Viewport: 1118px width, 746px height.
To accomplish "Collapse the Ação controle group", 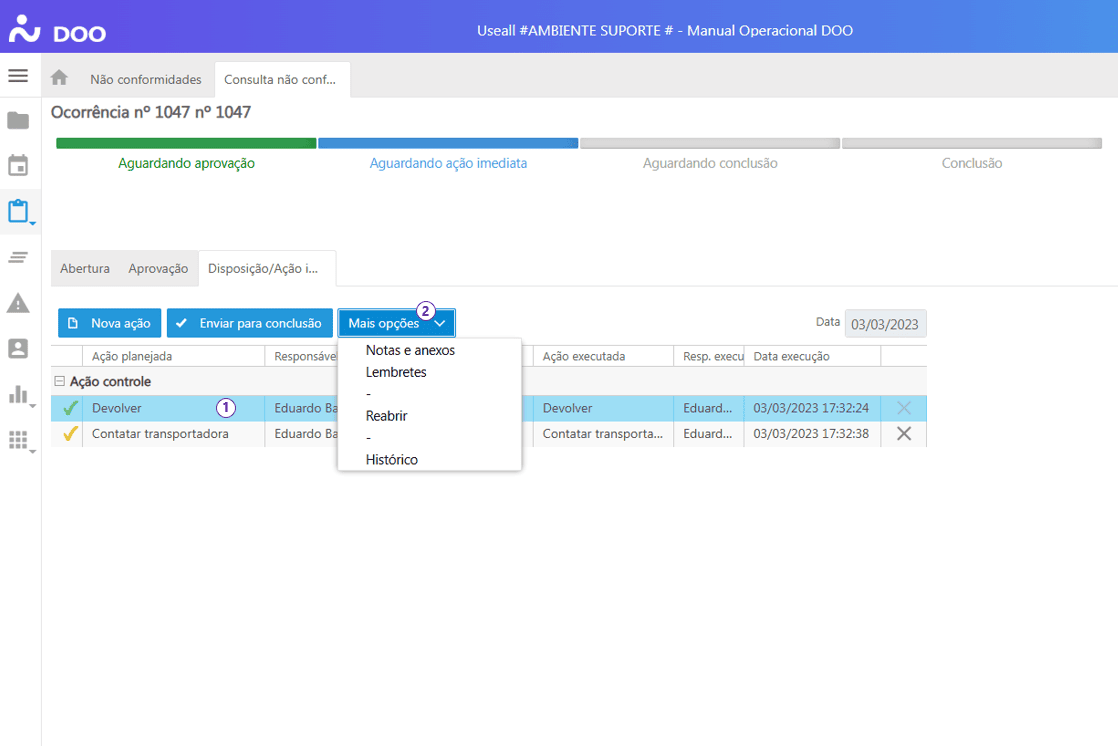I will coord(59,382).
